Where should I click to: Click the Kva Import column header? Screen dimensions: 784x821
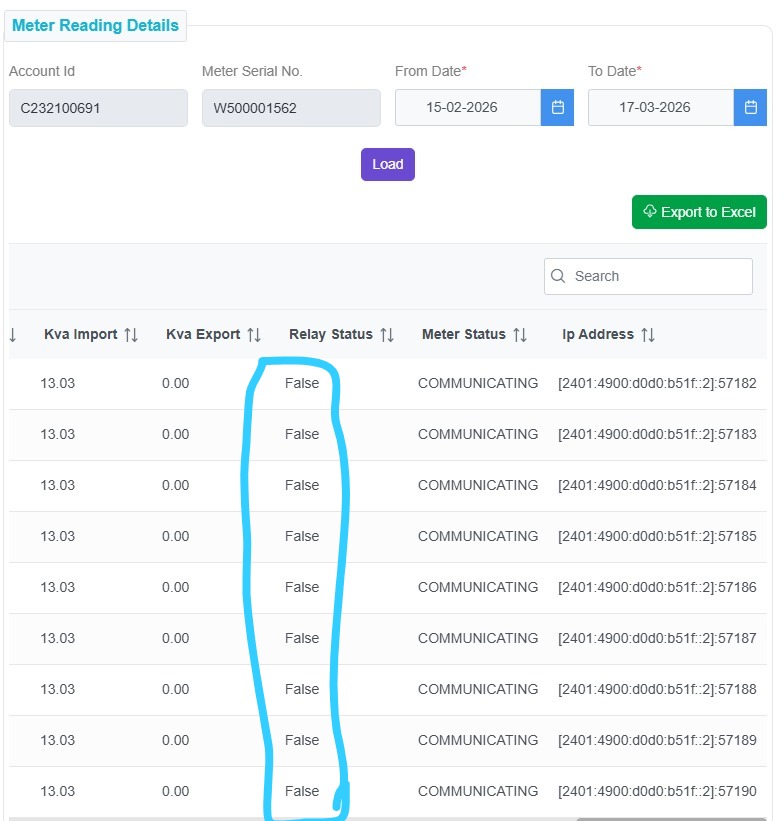80,335
